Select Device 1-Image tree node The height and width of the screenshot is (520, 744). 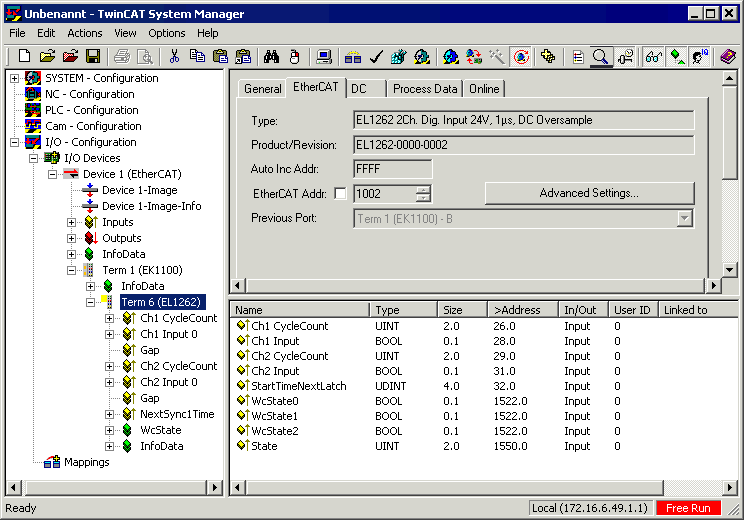click(x=140, y=190)
